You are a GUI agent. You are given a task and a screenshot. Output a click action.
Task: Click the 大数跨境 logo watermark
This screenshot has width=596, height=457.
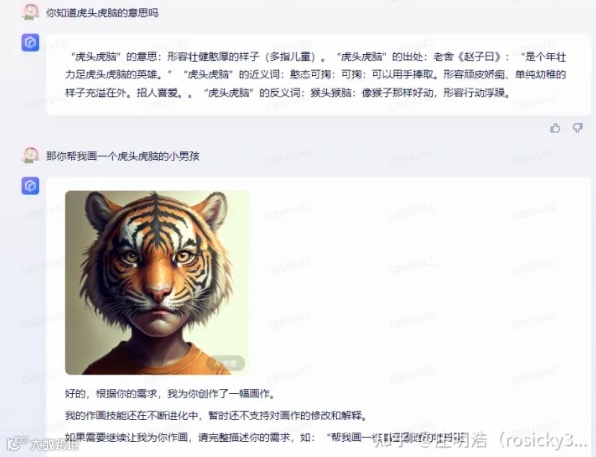[44, 443]
